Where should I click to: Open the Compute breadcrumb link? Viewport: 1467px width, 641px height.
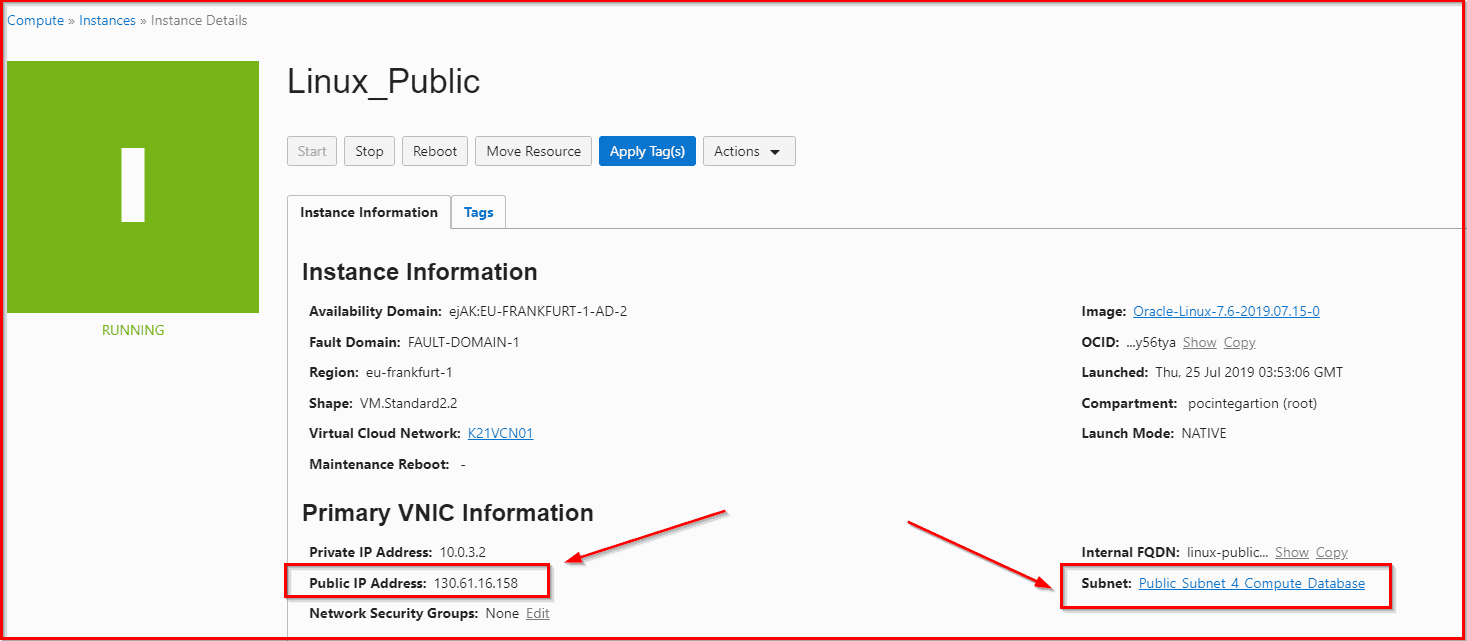(35, 20)
